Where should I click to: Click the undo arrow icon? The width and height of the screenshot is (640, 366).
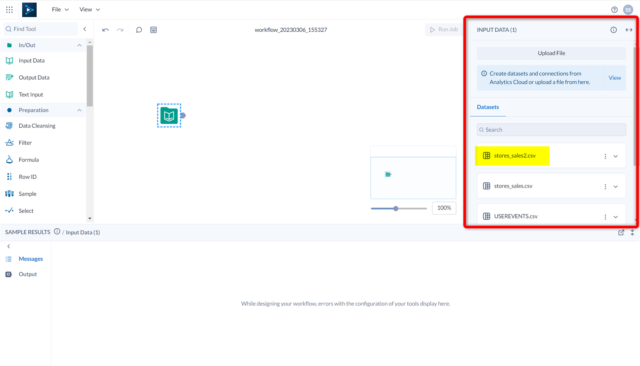[x=105, y=30]
